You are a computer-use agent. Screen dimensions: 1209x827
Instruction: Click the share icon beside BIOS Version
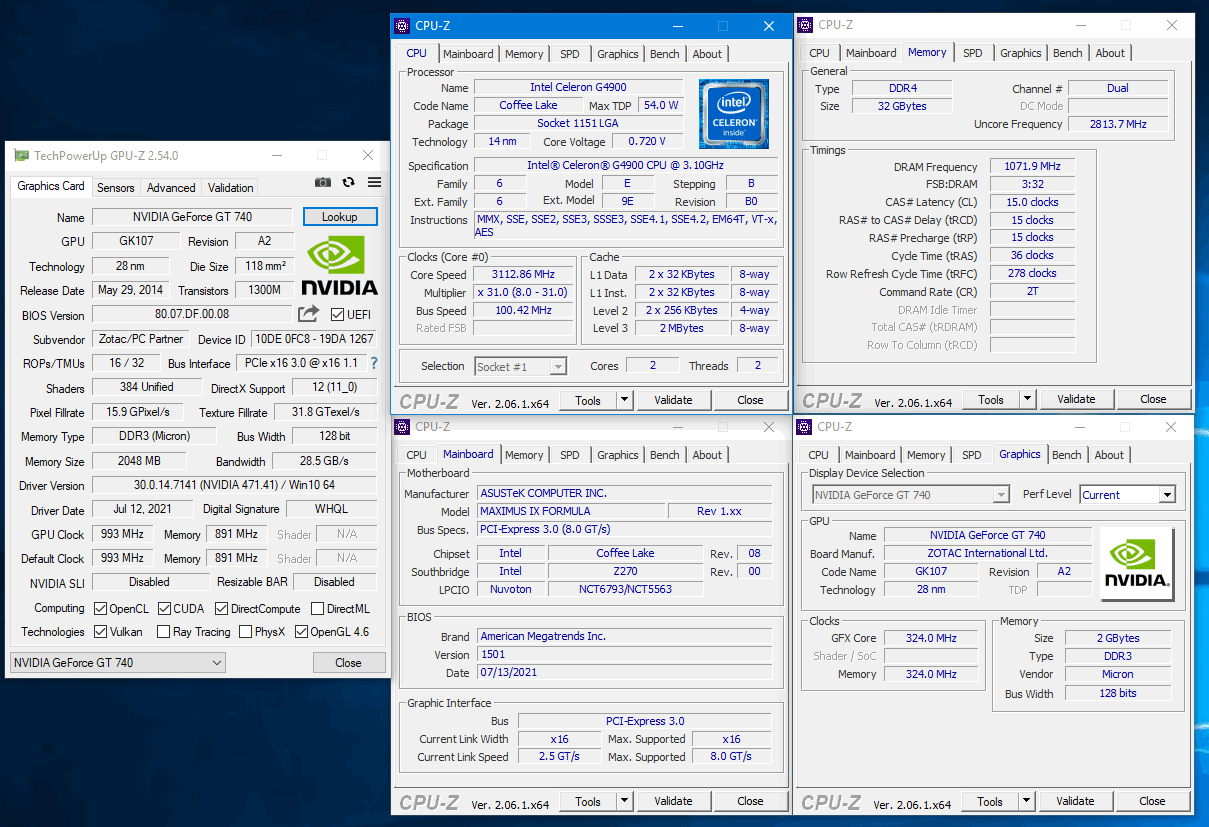click(x=309, y=314)
